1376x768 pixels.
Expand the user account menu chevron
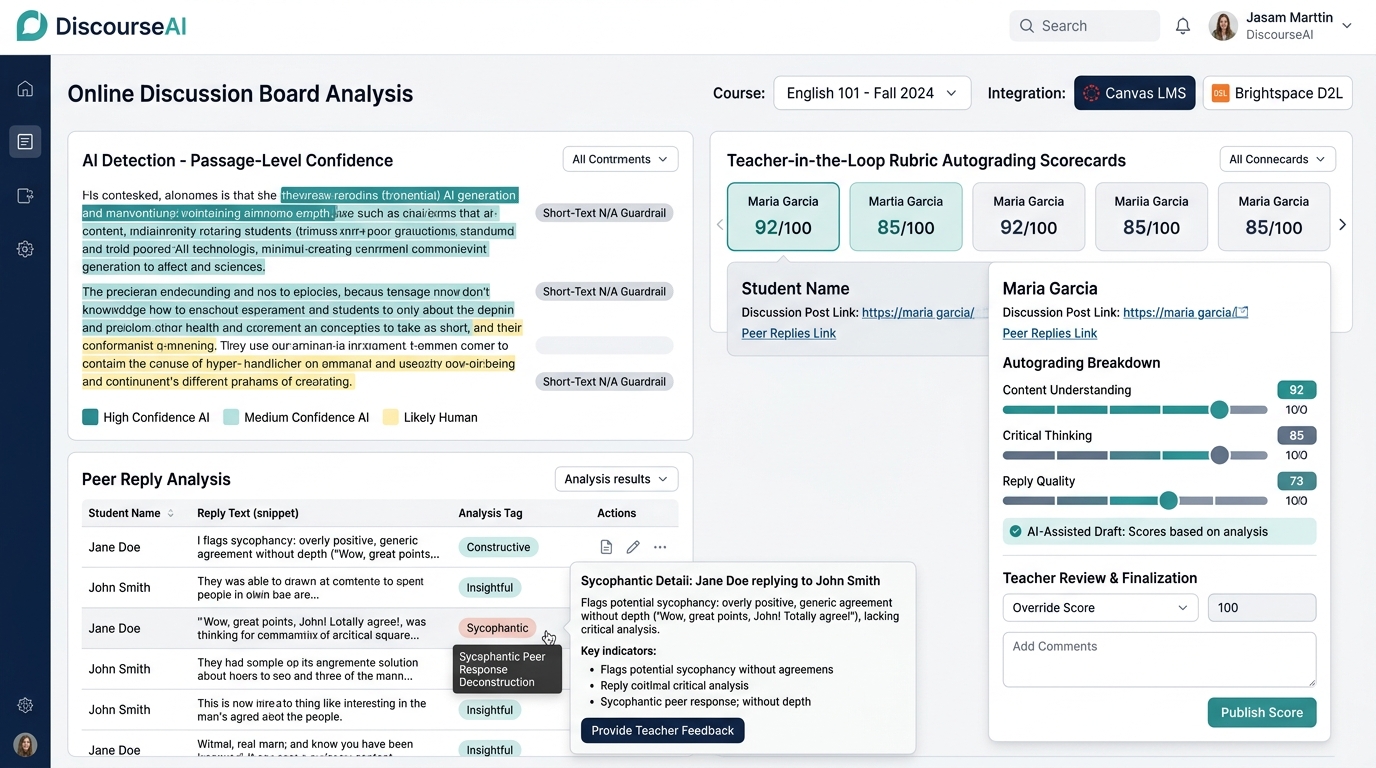click(1346, 26)
